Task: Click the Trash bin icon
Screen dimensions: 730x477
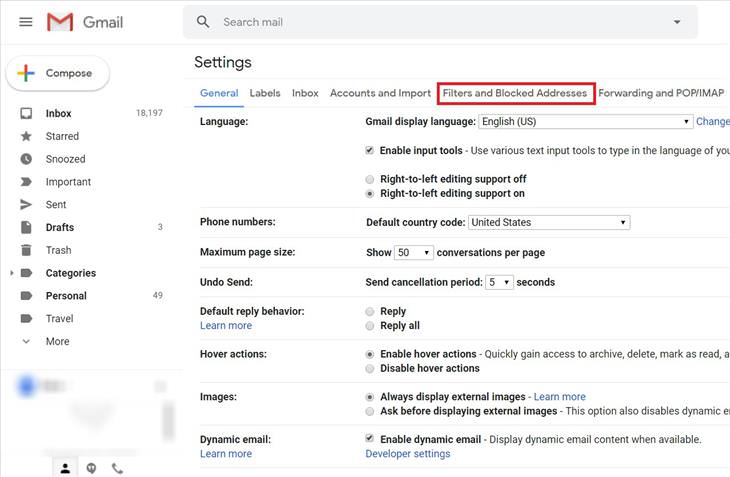Action: 26,250
